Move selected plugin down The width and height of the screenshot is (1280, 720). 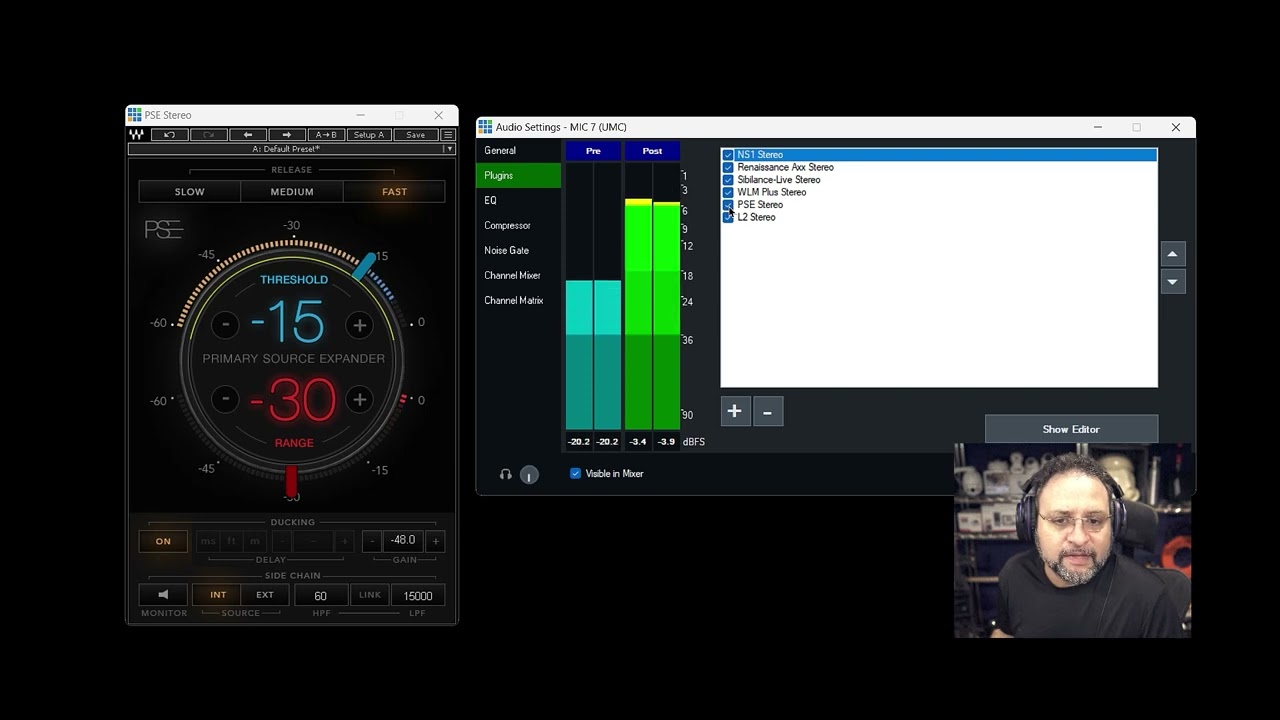[x=1173, y=282]
